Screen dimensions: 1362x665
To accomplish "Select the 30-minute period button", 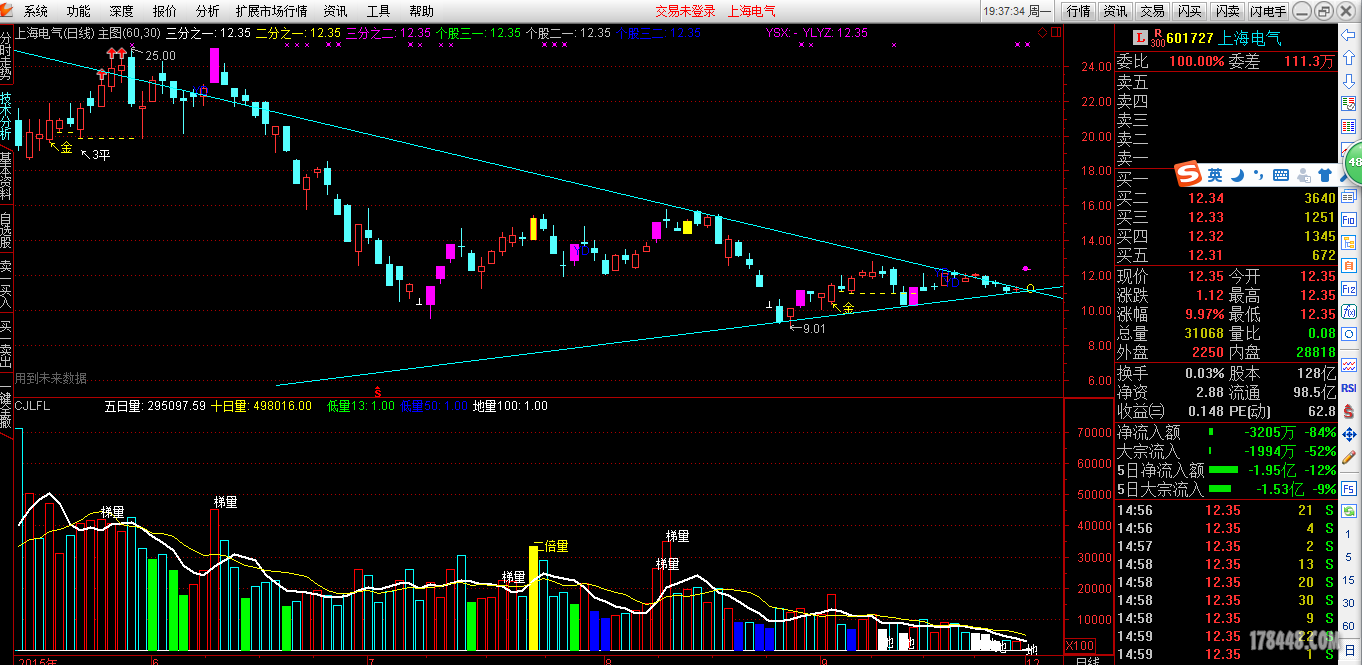I will coord(1349,601).
